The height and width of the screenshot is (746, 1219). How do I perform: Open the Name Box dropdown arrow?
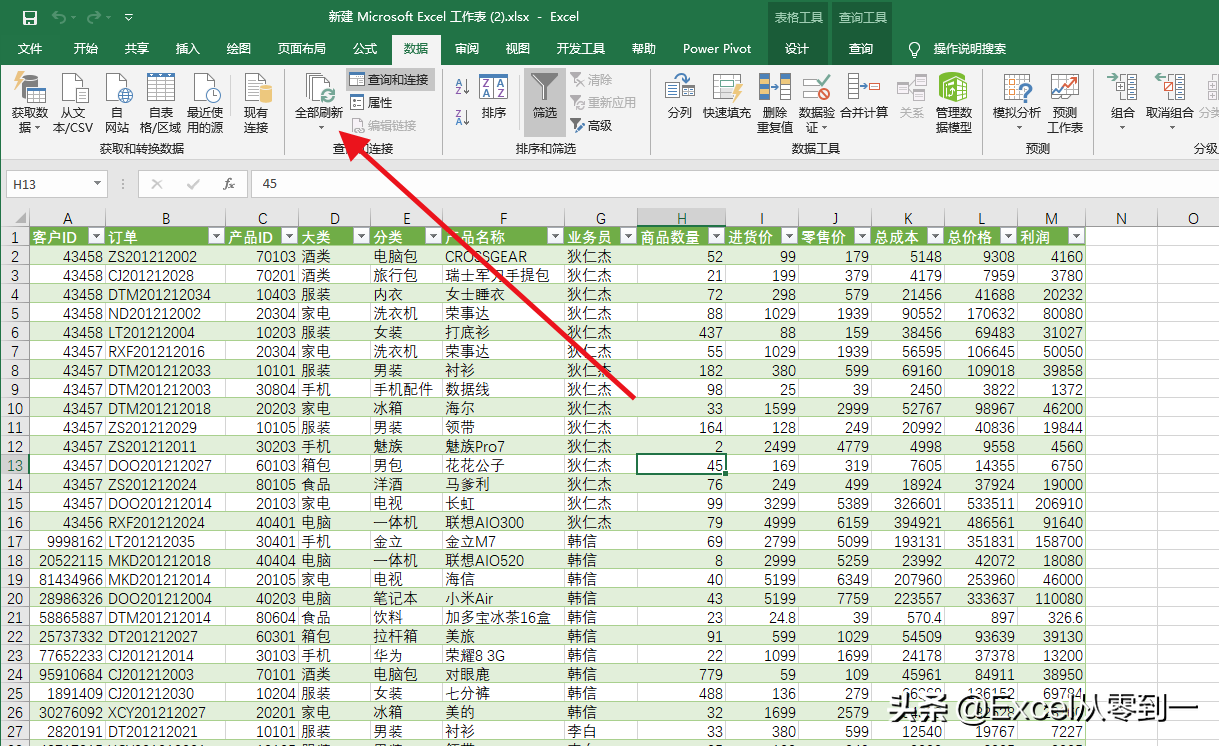click(96, 184)
